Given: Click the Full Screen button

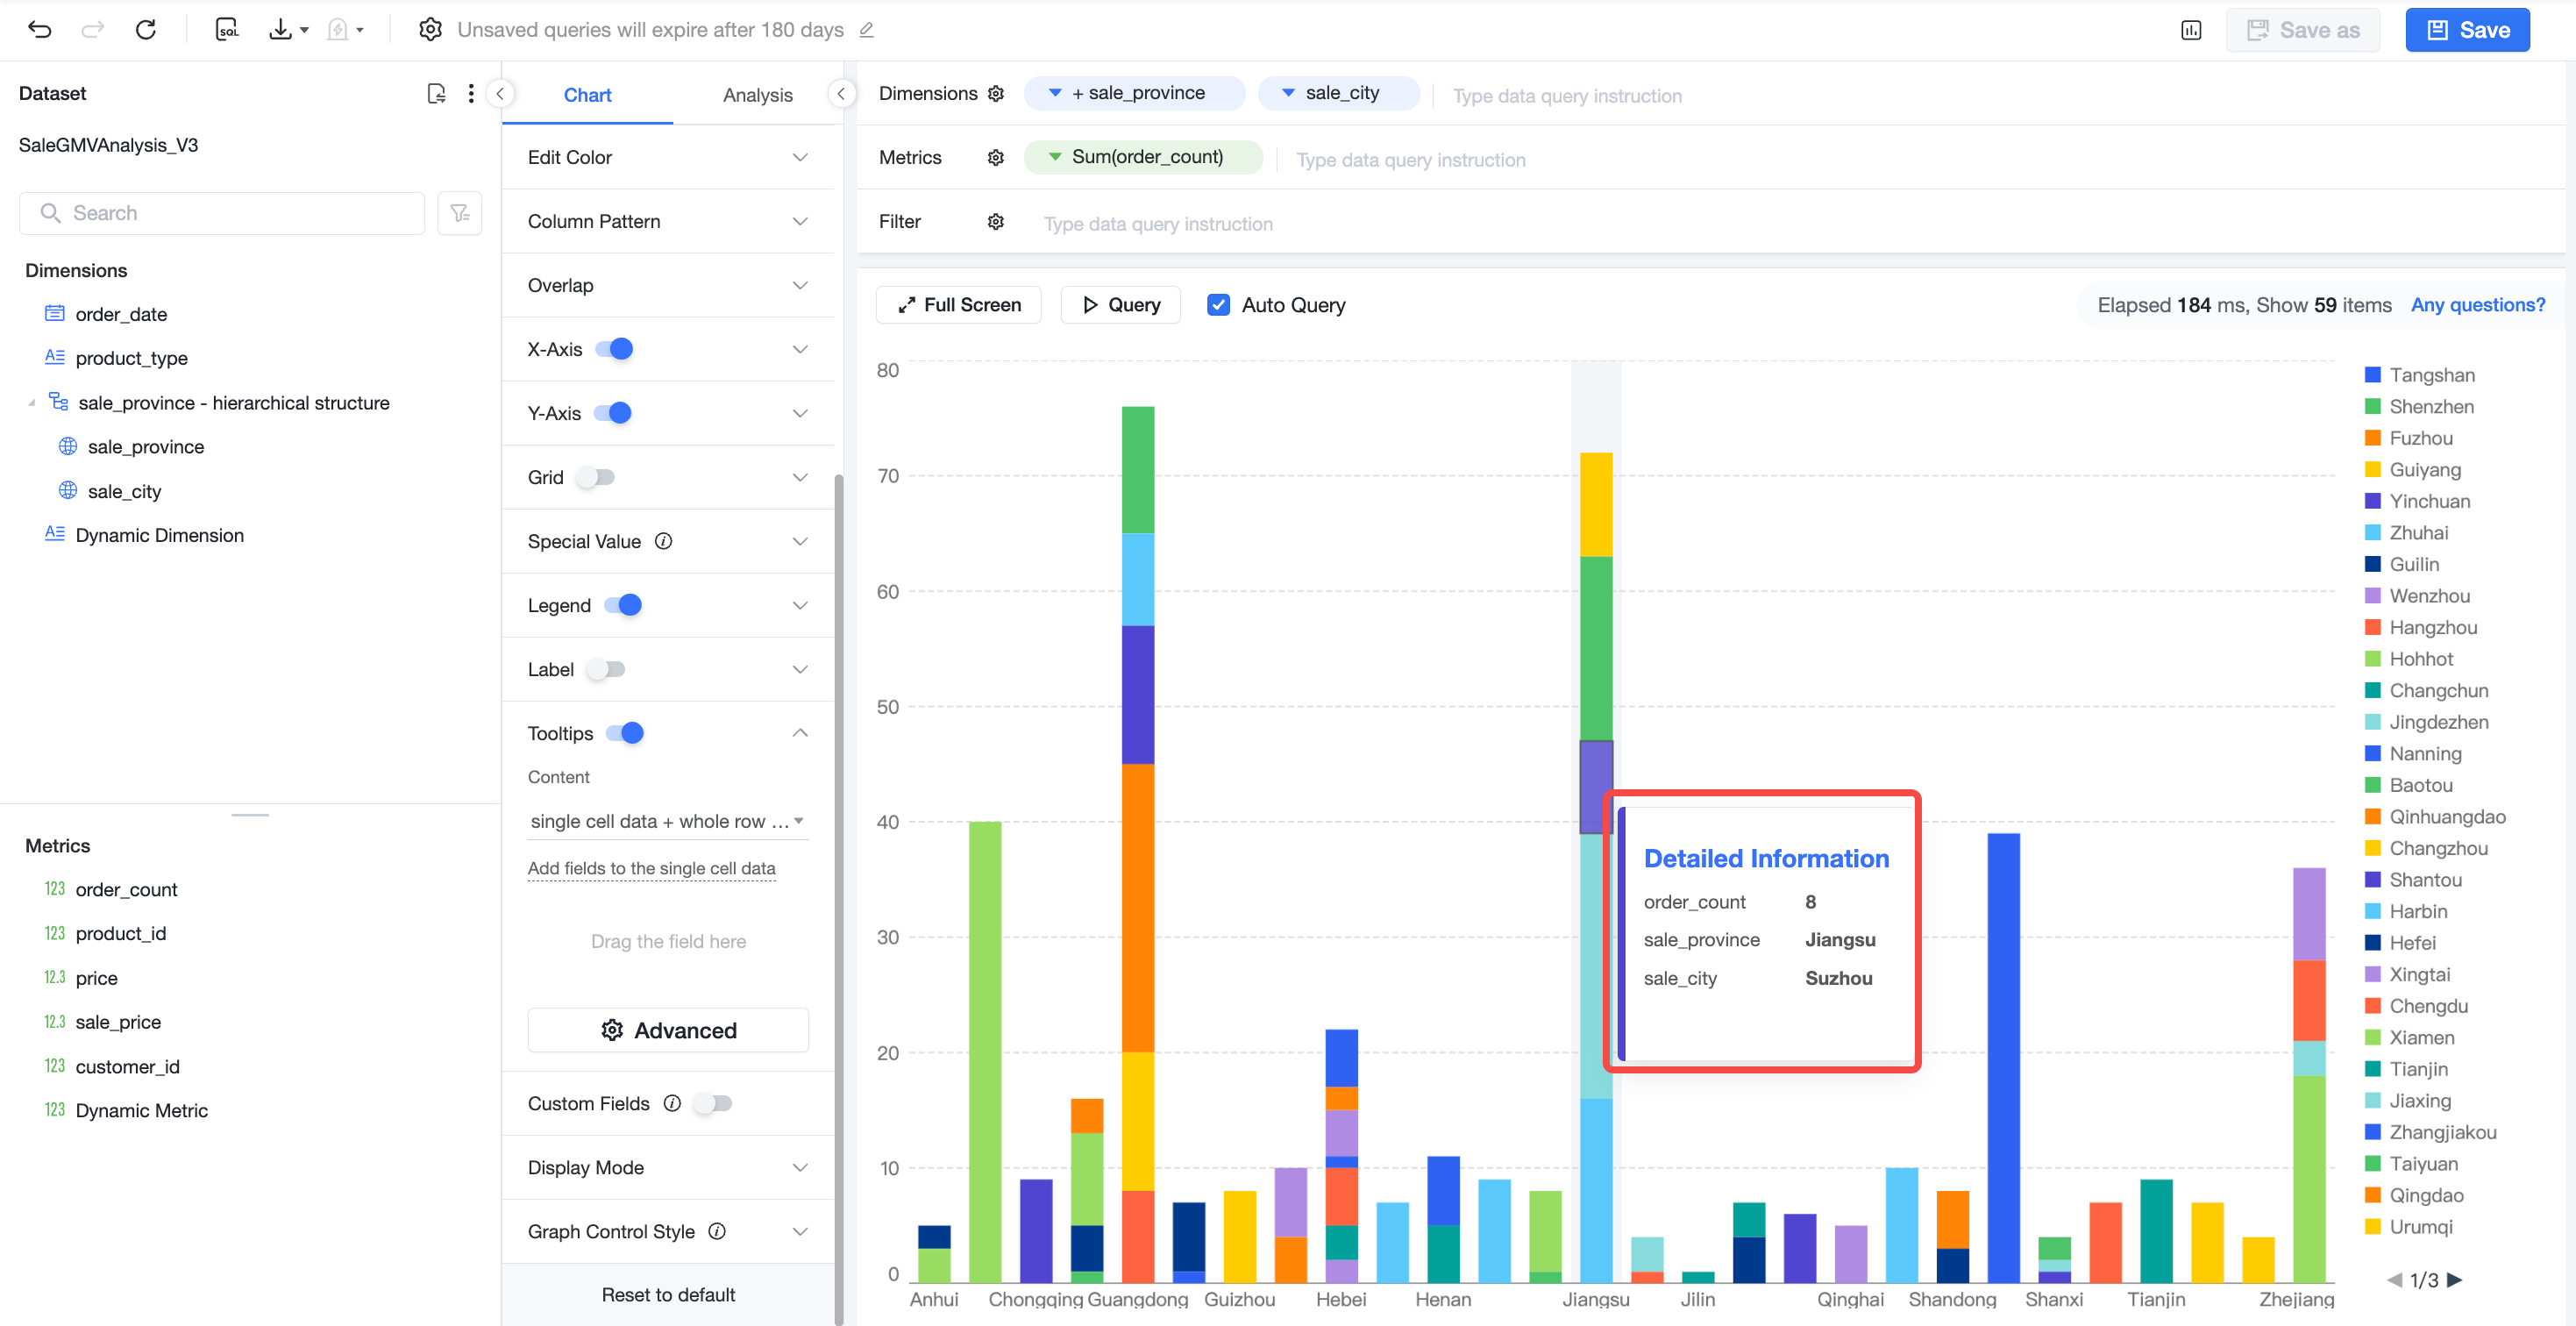Looking at the screenshot, I should (x=958, y=305).
